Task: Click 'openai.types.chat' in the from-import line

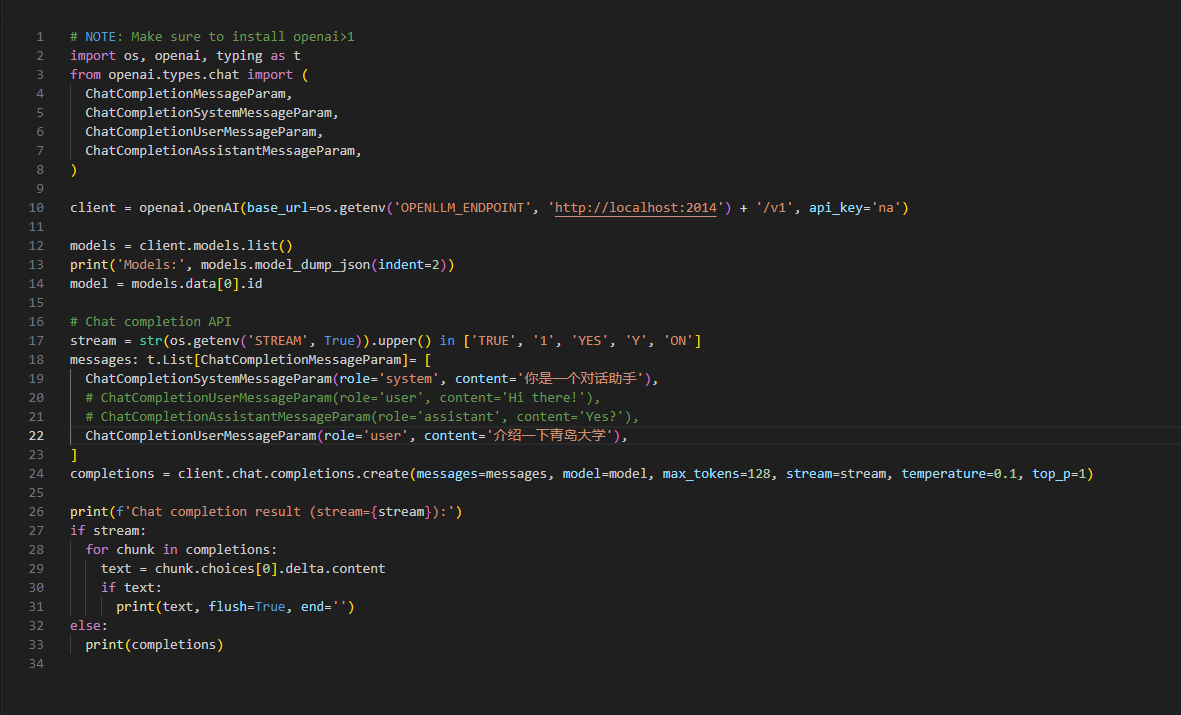Action: click(174, 75)
